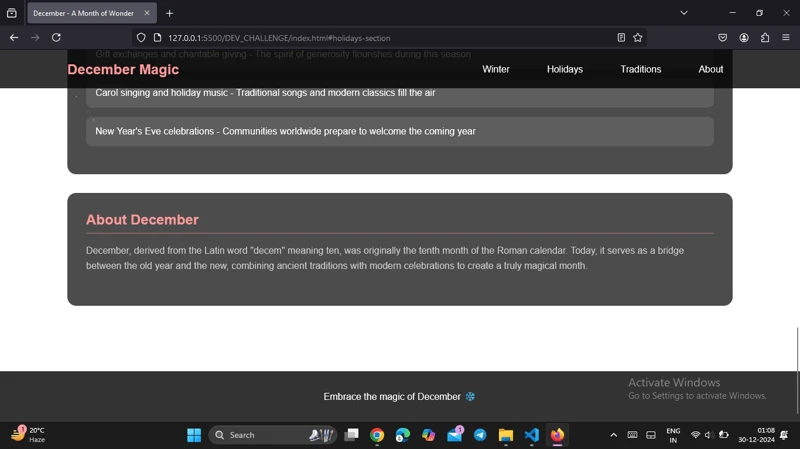The width and height of the screenshot is (800, 449).
Task: Click the December Magic site logo
Action: [x=123, y=70]
